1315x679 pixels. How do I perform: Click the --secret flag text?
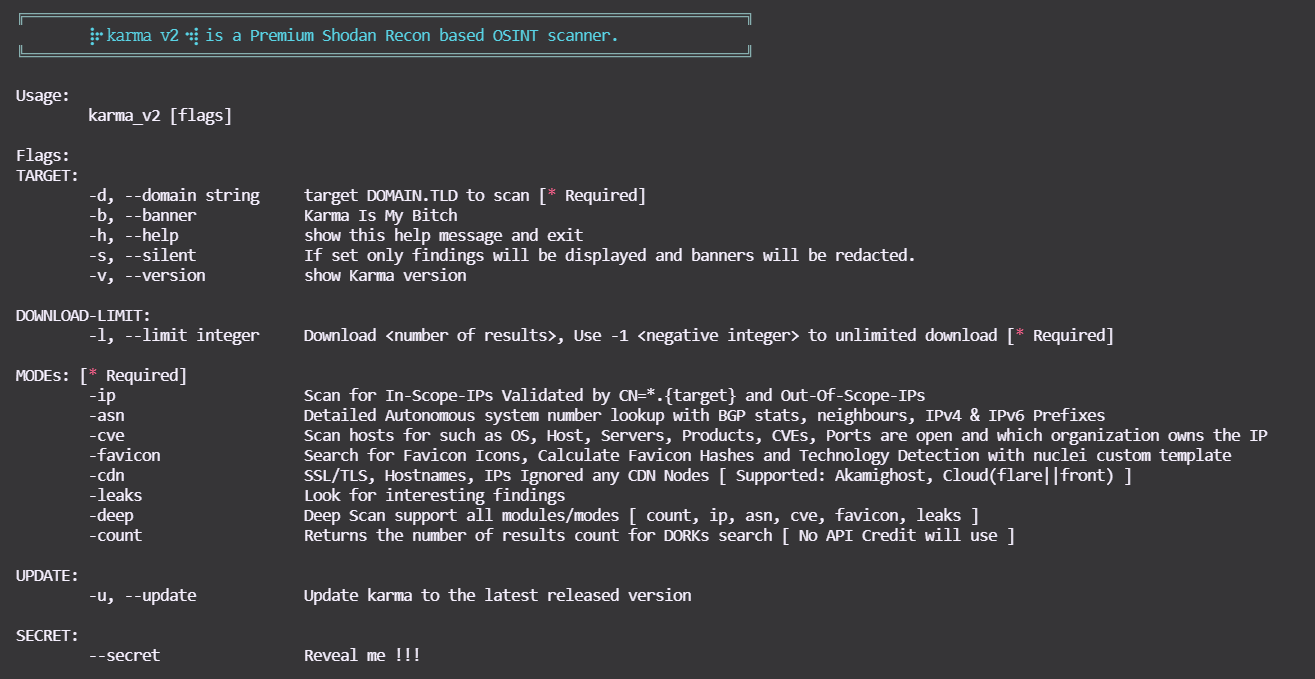click(124, 656)
